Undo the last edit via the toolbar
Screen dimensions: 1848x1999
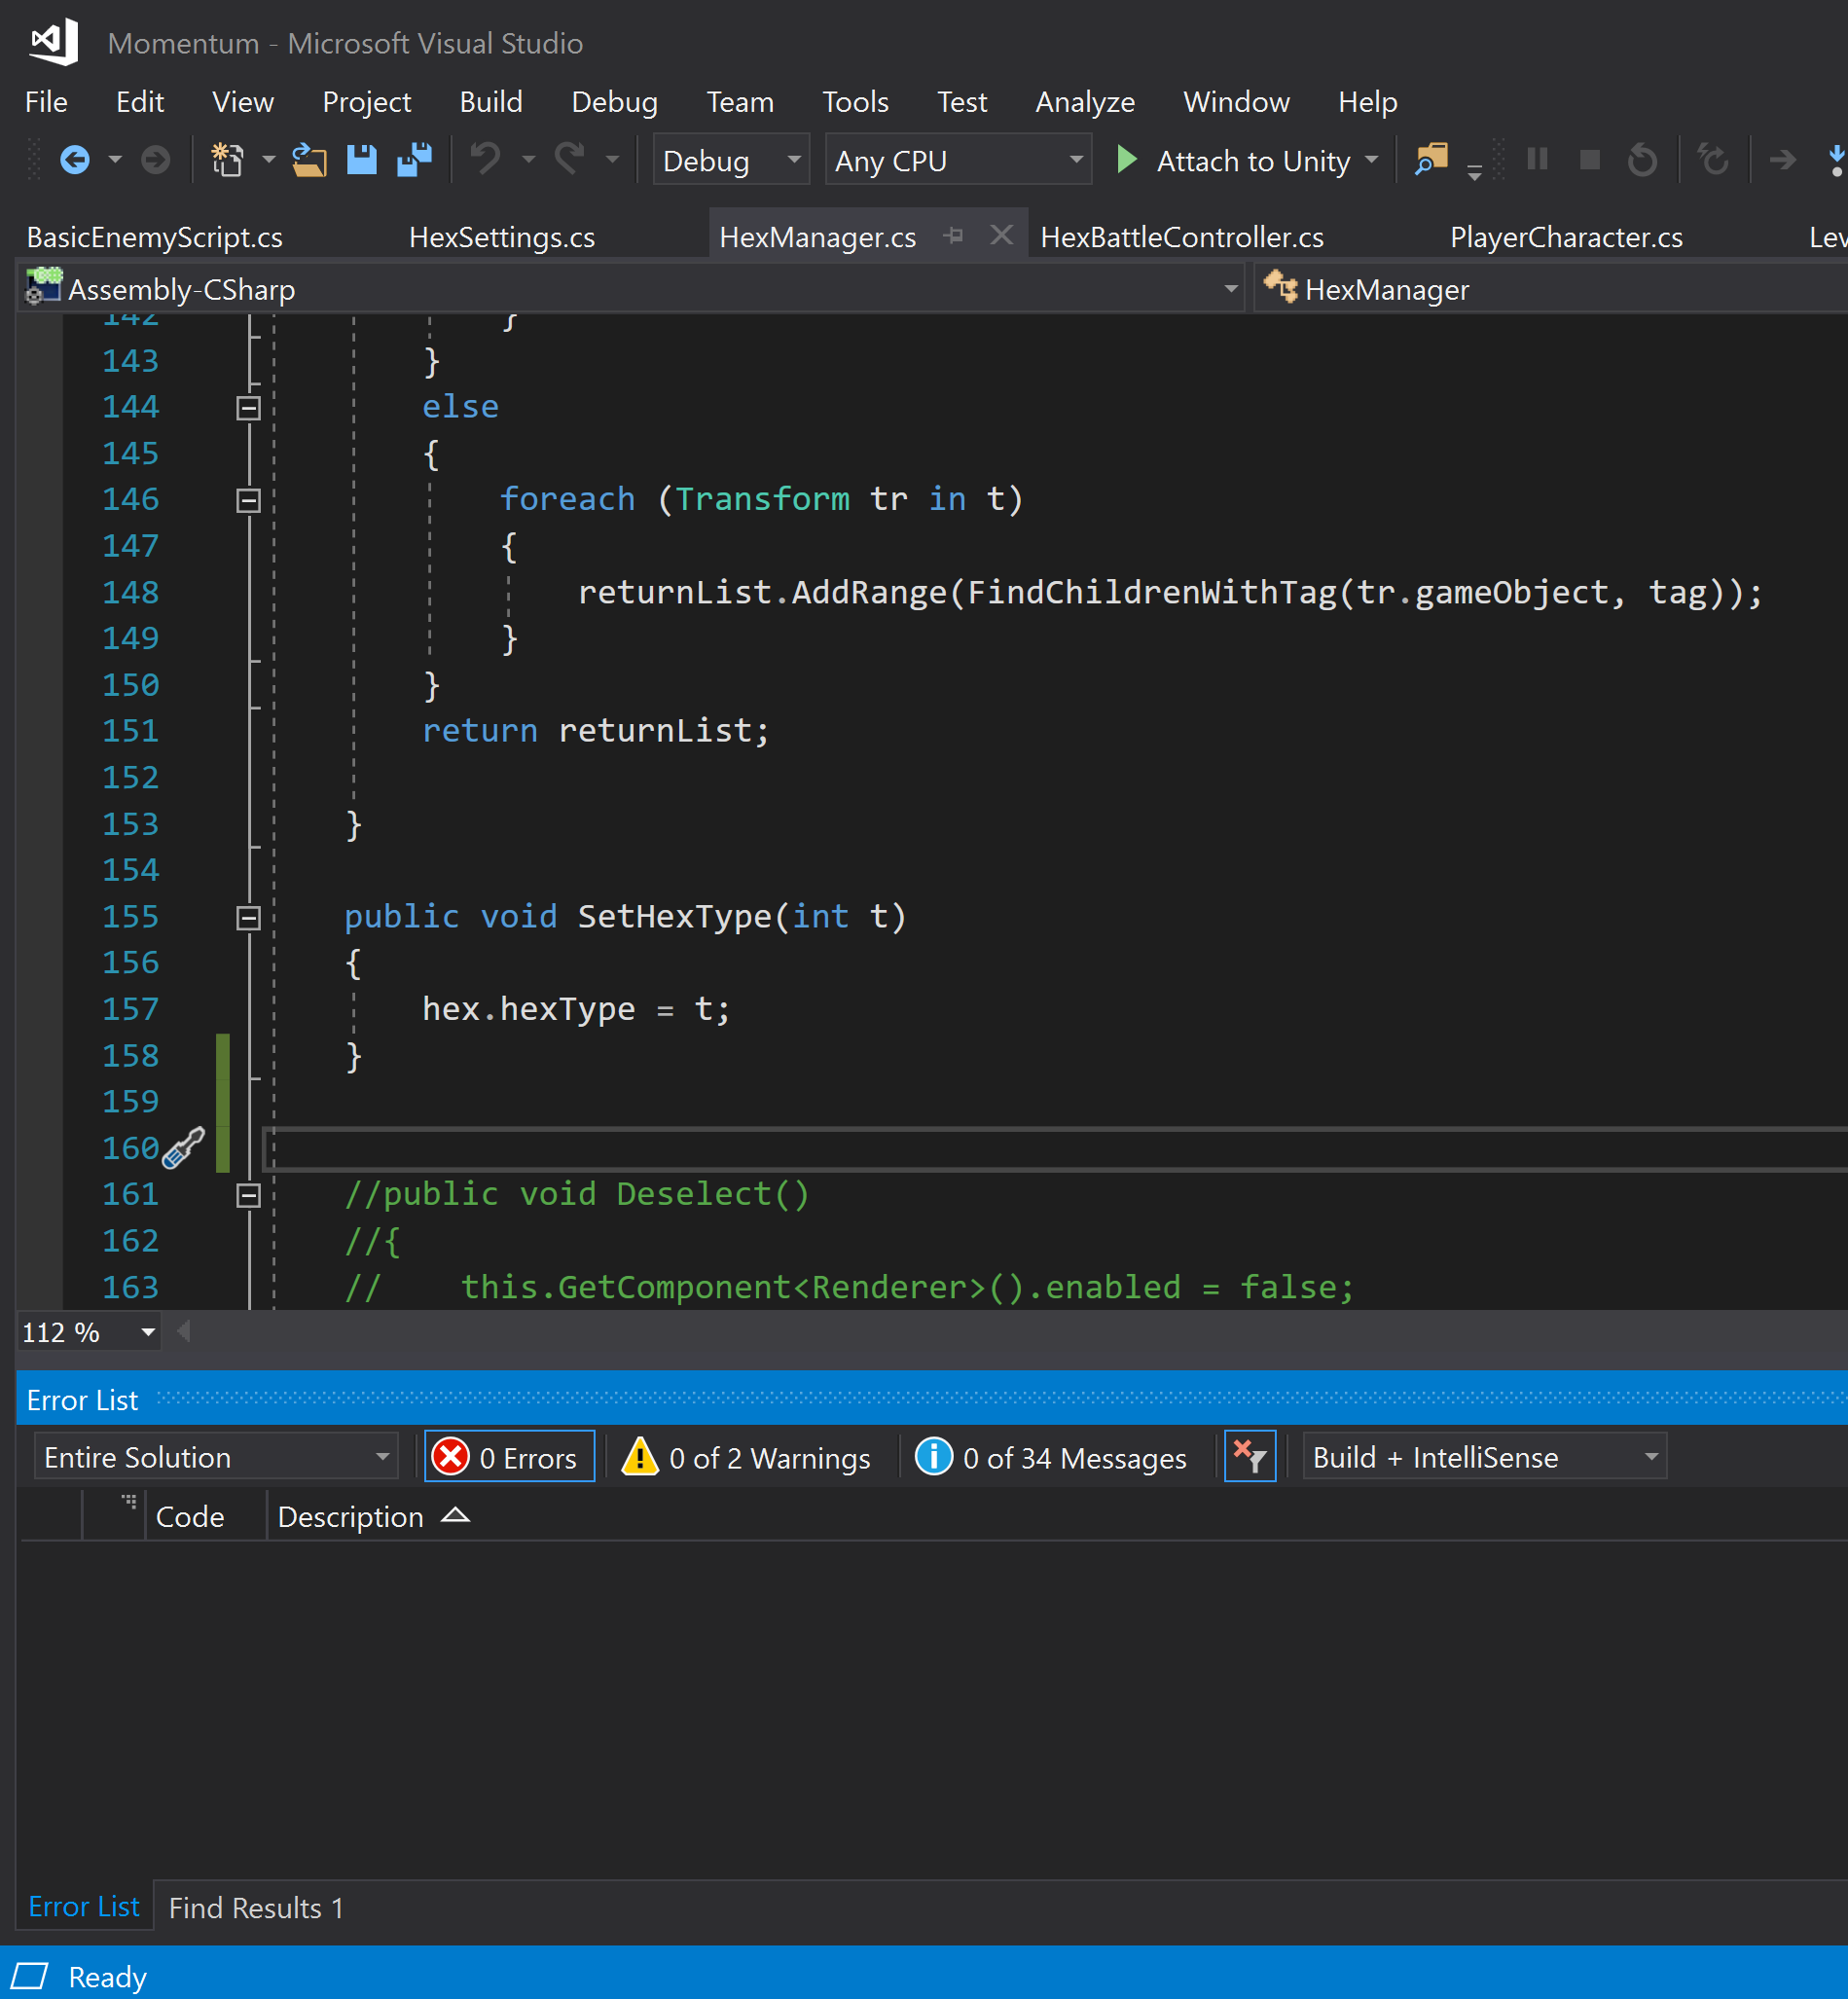[x=487, y=158]
